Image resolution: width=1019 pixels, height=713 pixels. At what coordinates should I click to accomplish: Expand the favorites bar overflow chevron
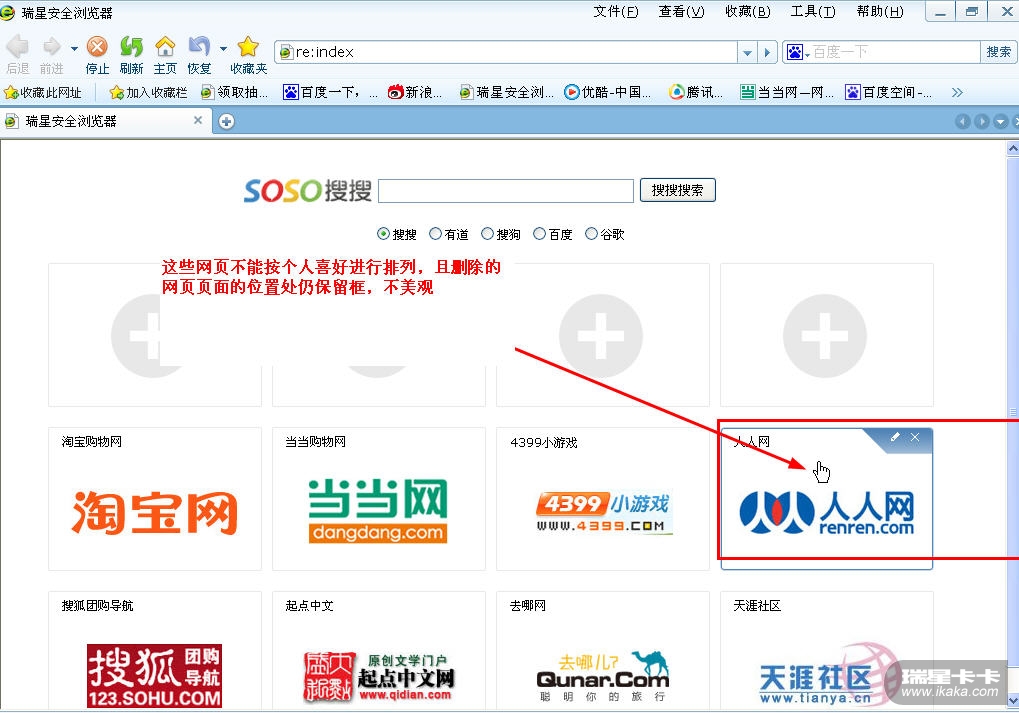point(957,92)
